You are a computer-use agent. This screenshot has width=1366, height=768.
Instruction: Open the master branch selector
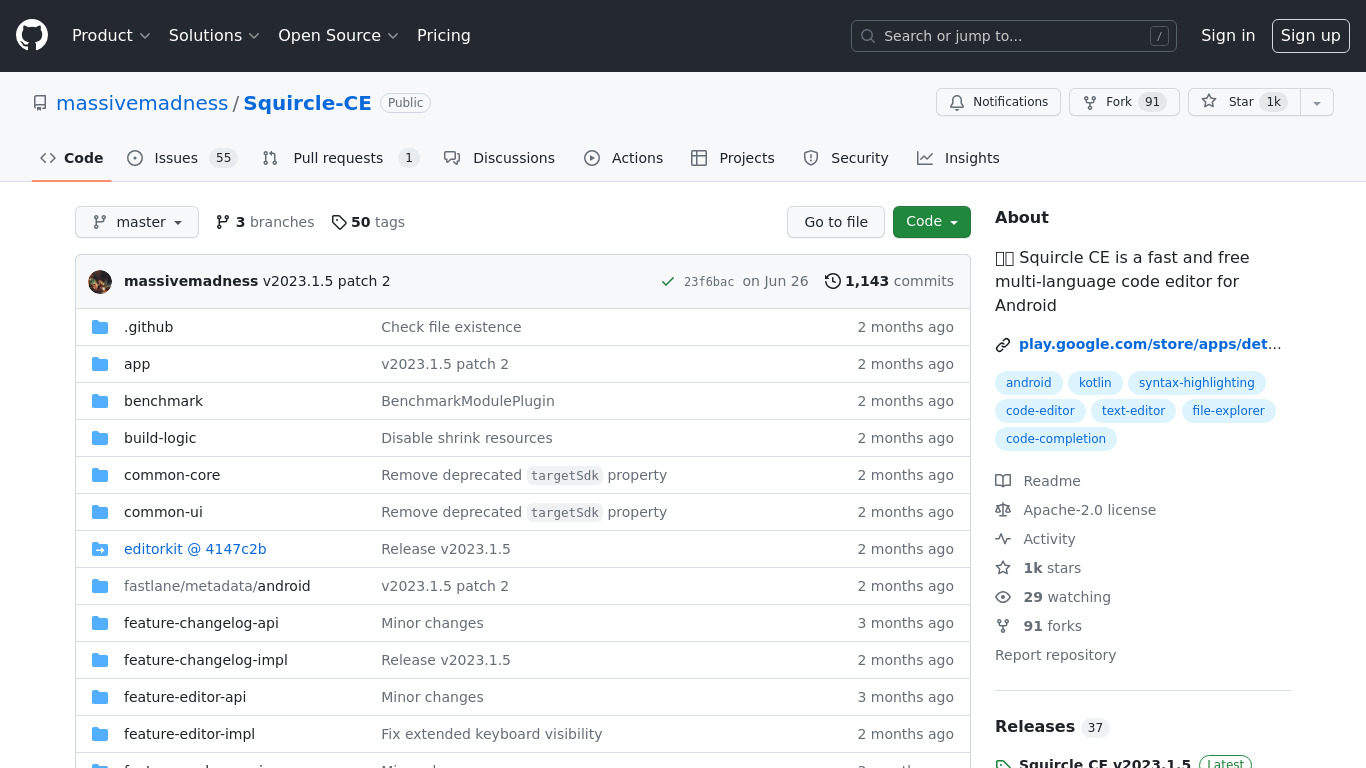[x=137, y=222]
